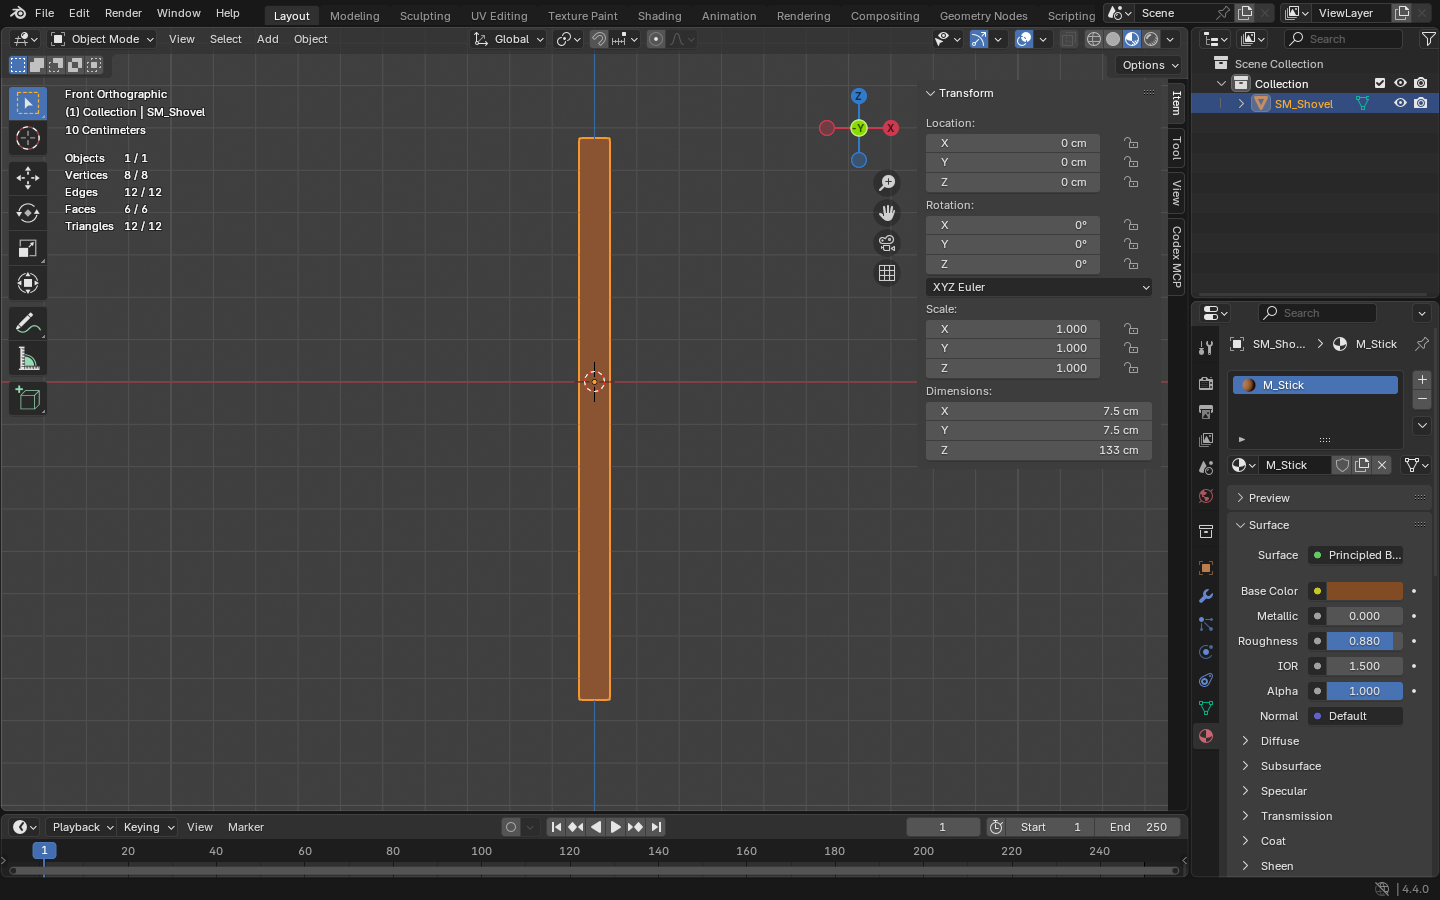Uncheck the Collection exclude checkbox

click(1380, 83)
